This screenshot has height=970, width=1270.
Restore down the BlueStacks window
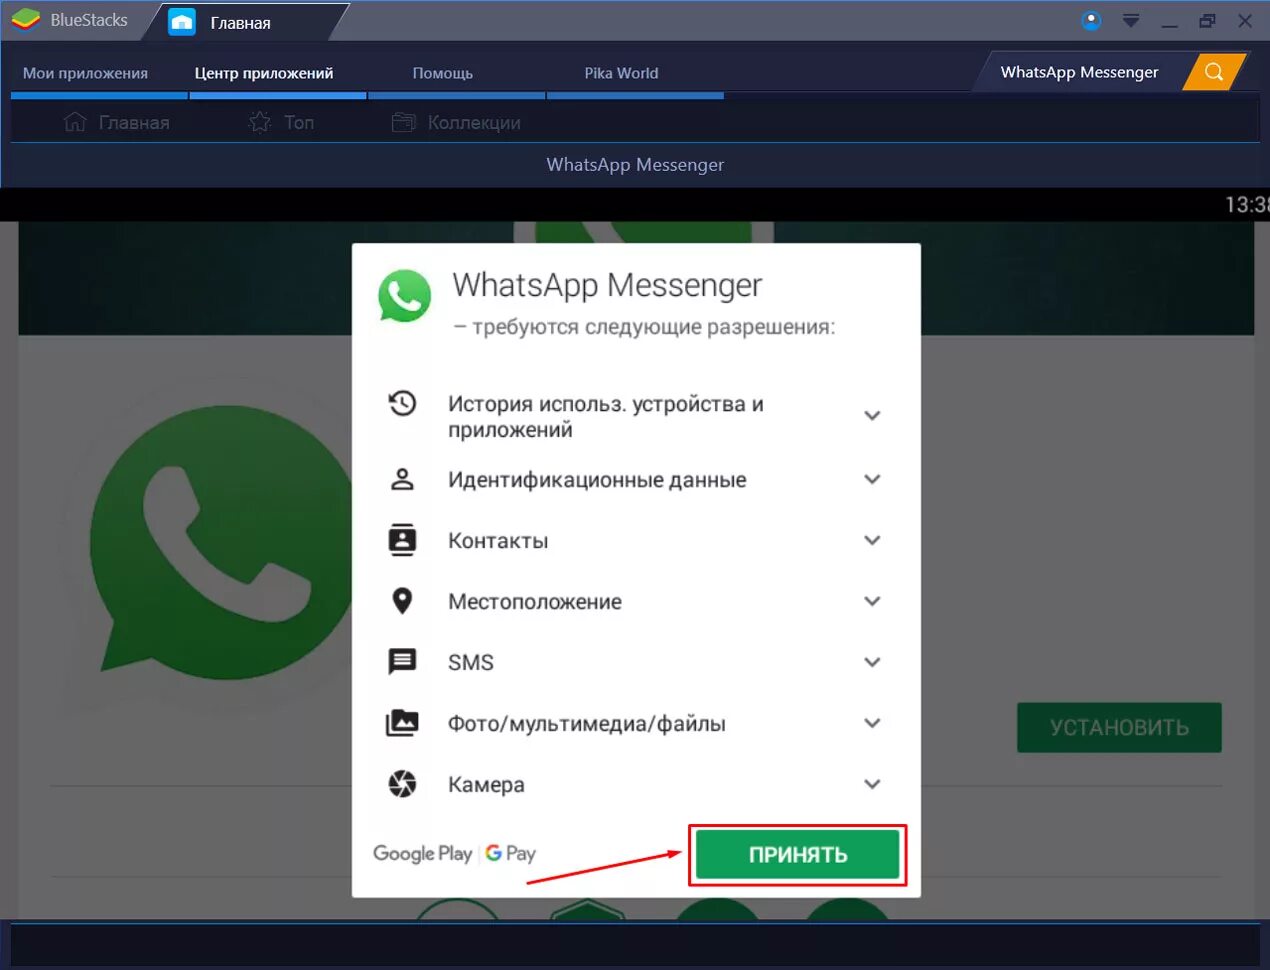(x=1207, y=20)
